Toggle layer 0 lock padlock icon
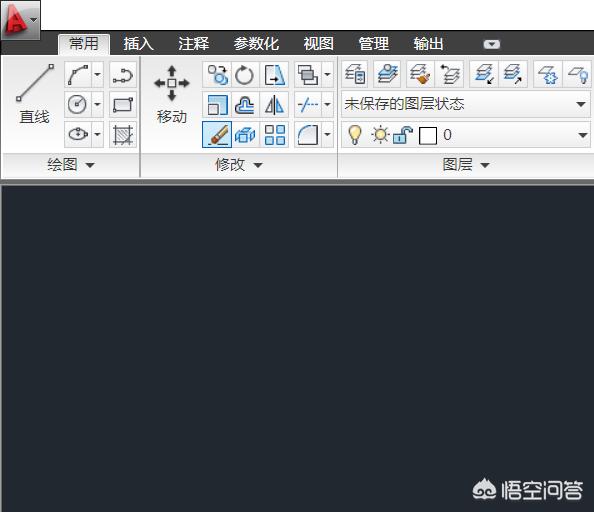The width and height of the screenshot is (594, 512). pyautogui.click(x=402, y=135)
